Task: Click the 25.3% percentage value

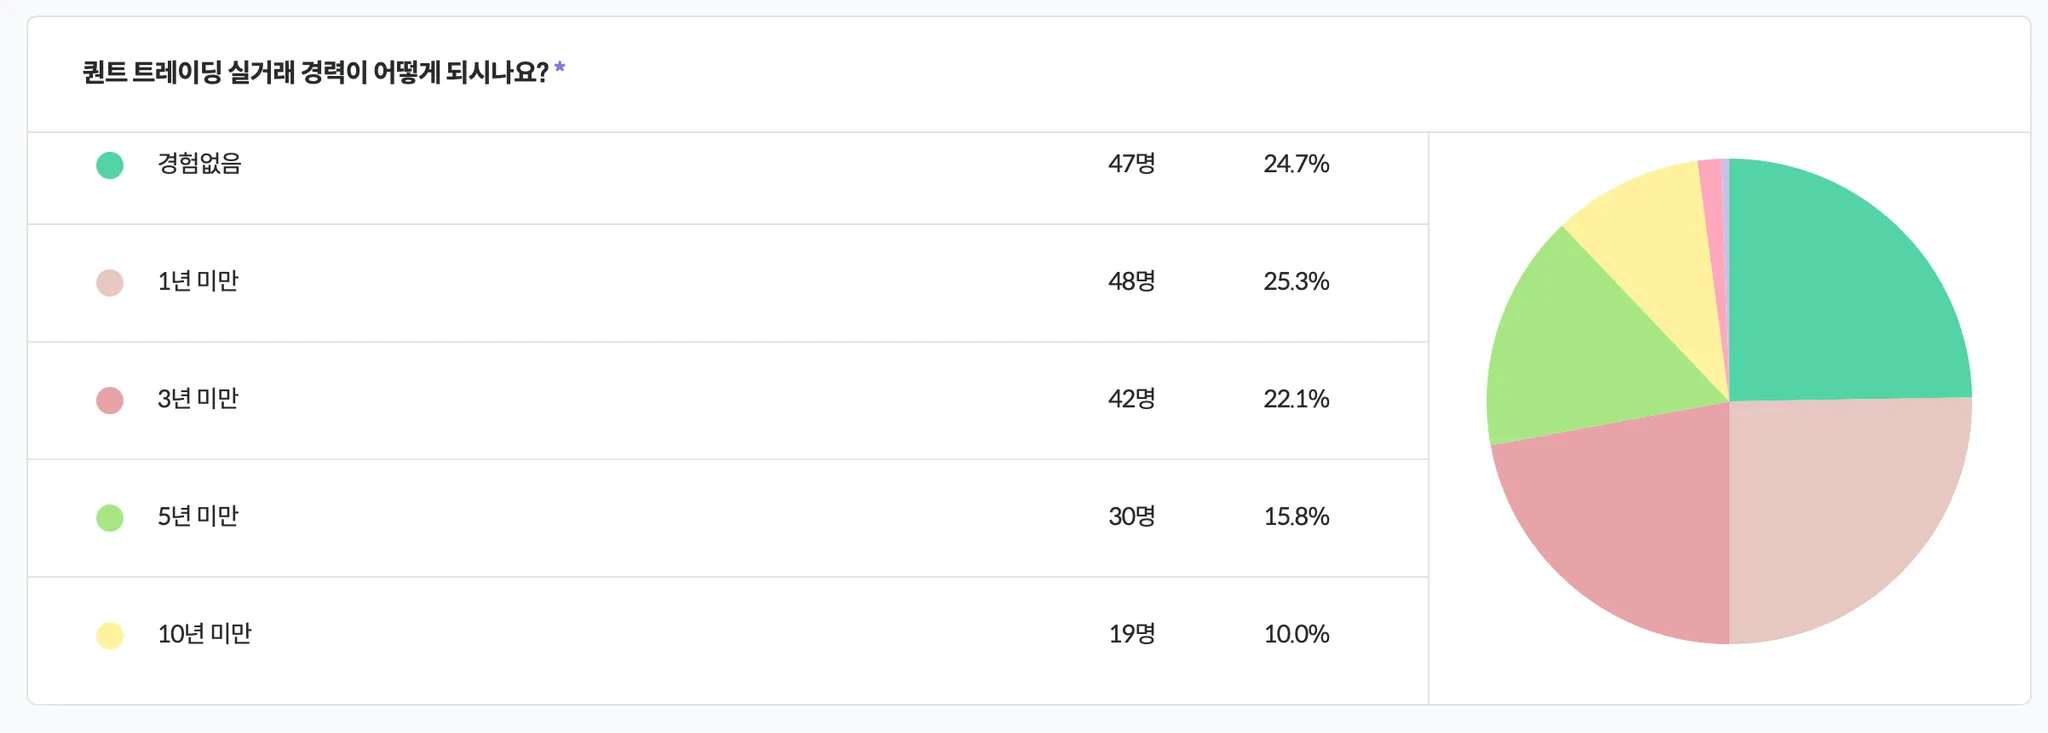Action: click(1296, 282)
